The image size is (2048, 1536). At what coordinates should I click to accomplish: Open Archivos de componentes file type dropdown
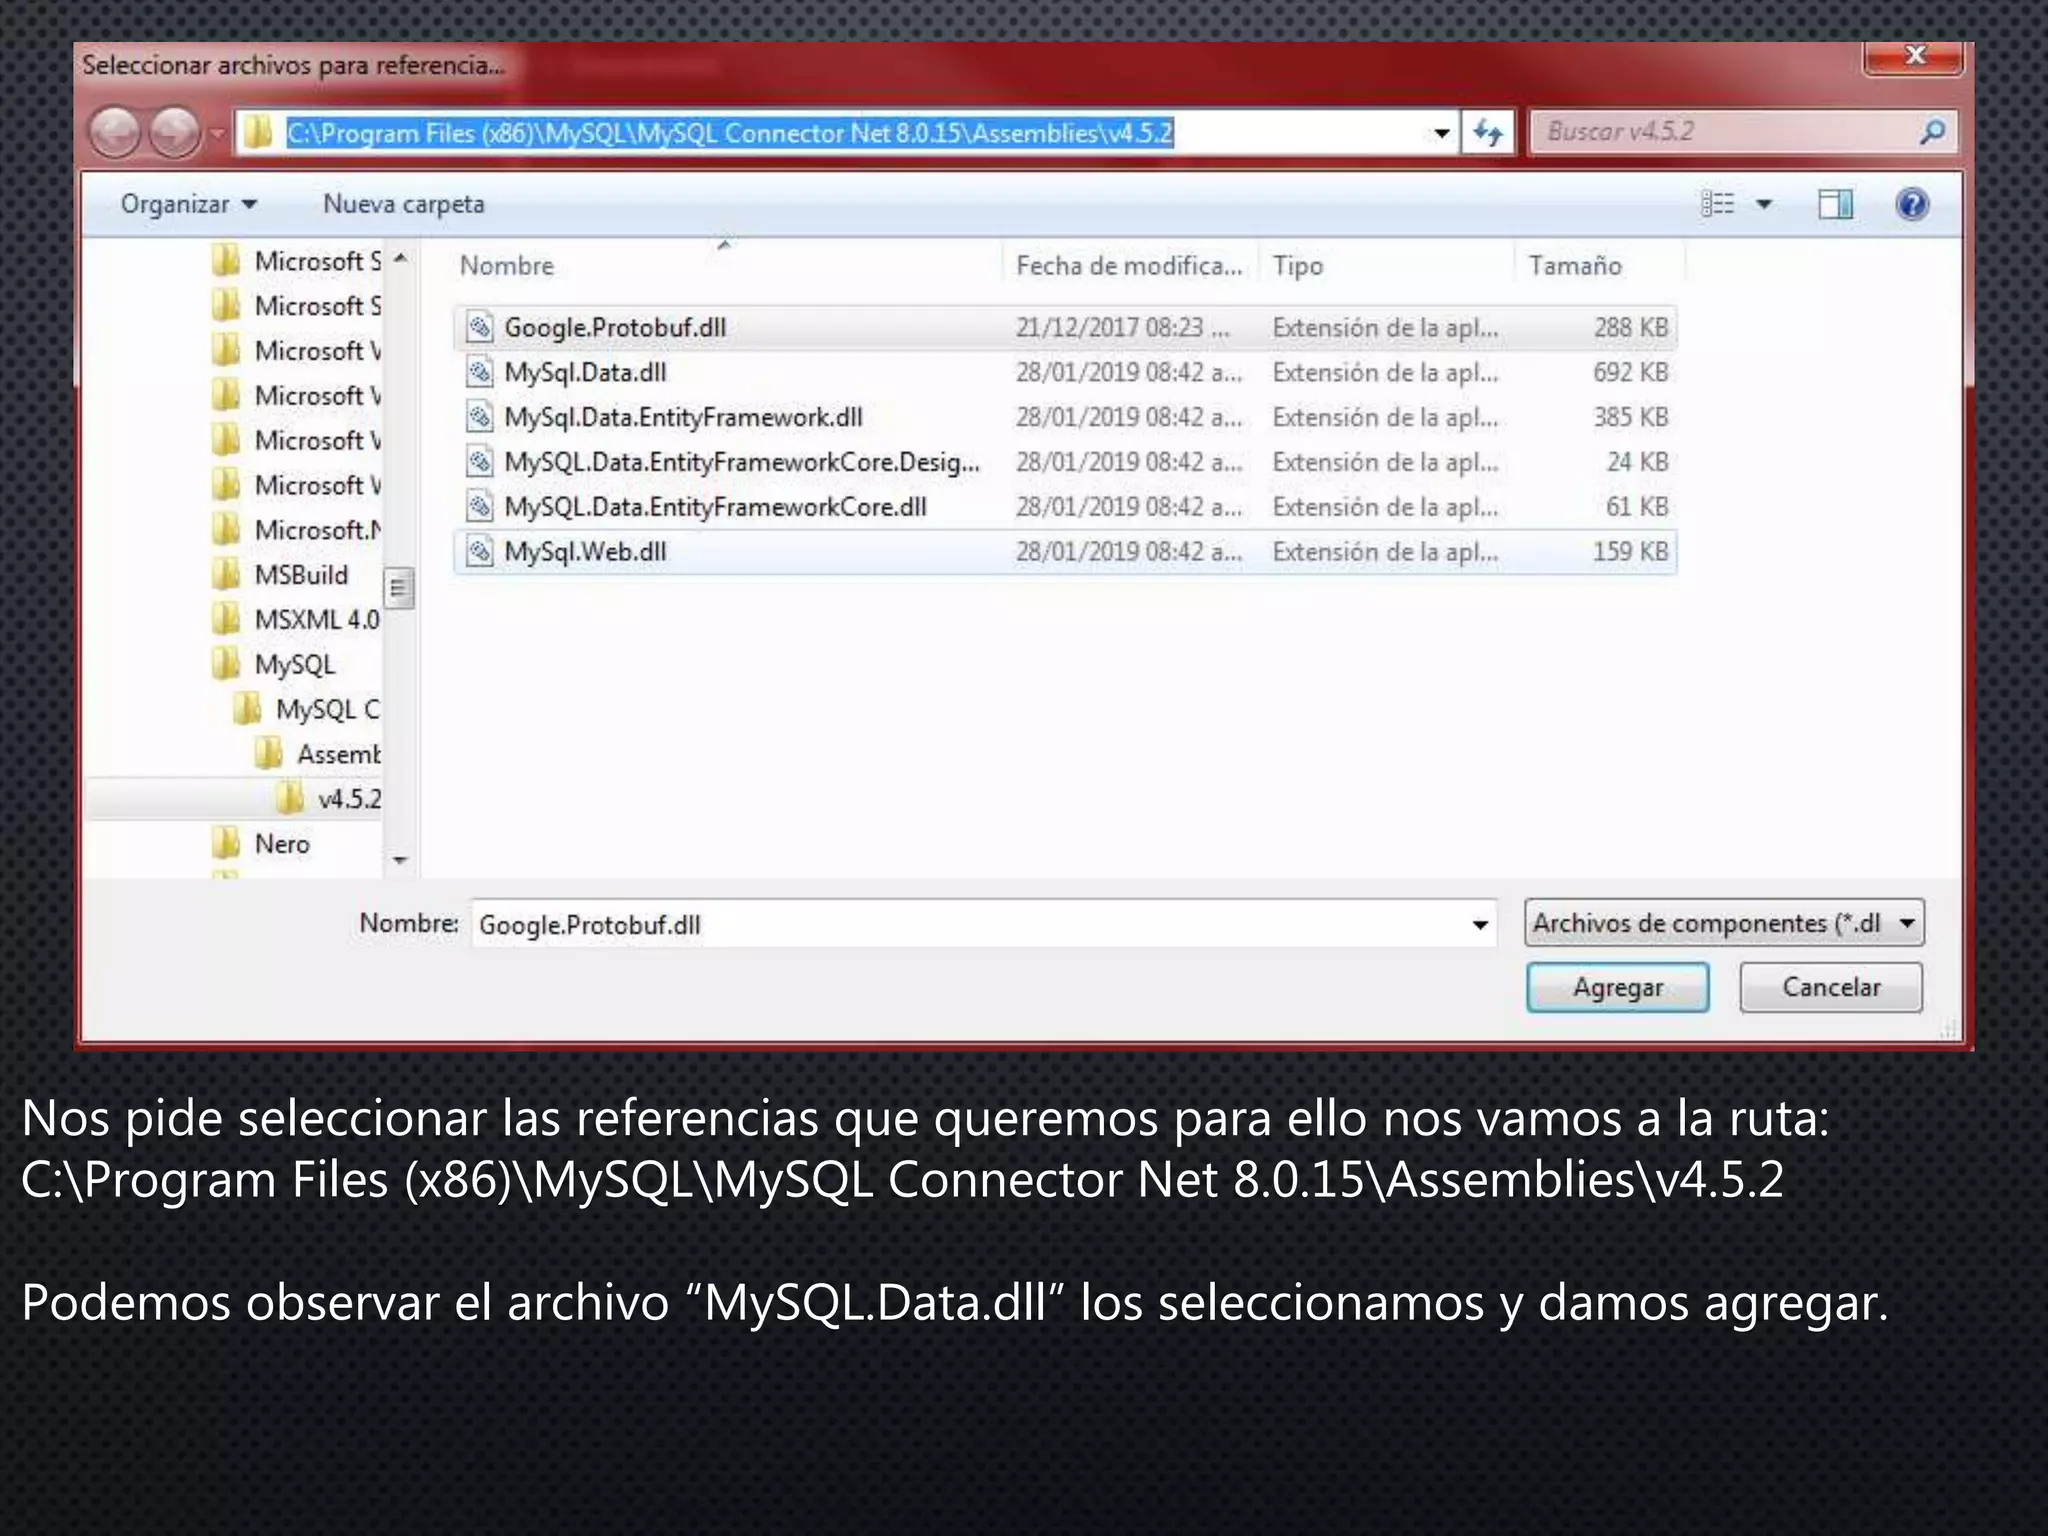click(1724, 923)
